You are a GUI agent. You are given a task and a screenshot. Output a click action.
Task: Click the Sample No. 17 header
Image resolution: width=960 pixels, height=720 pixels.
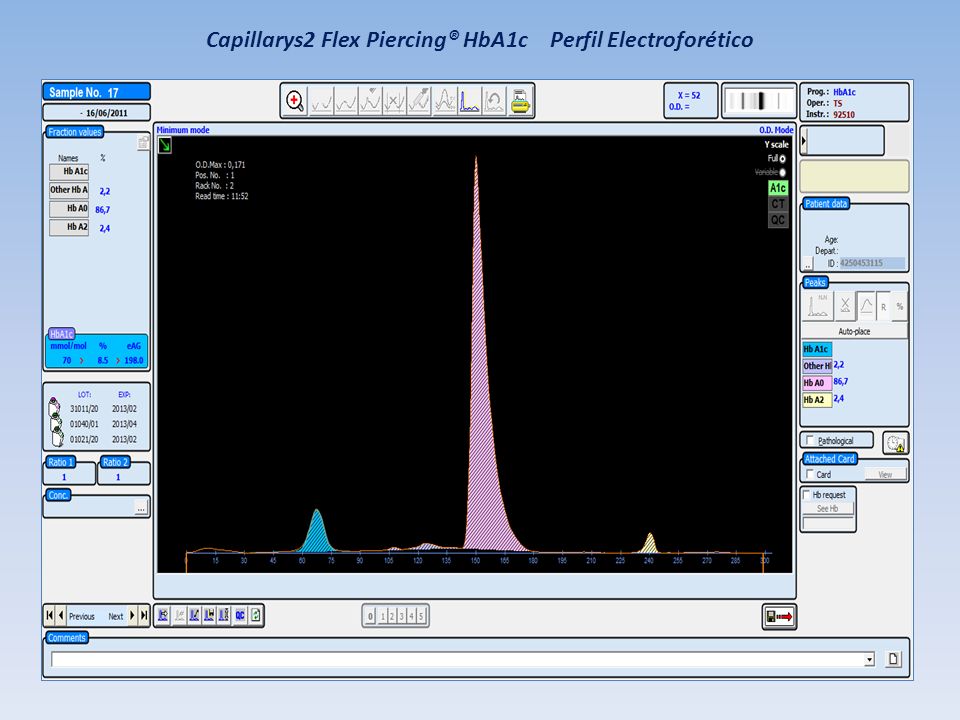(x=96, y=92)
